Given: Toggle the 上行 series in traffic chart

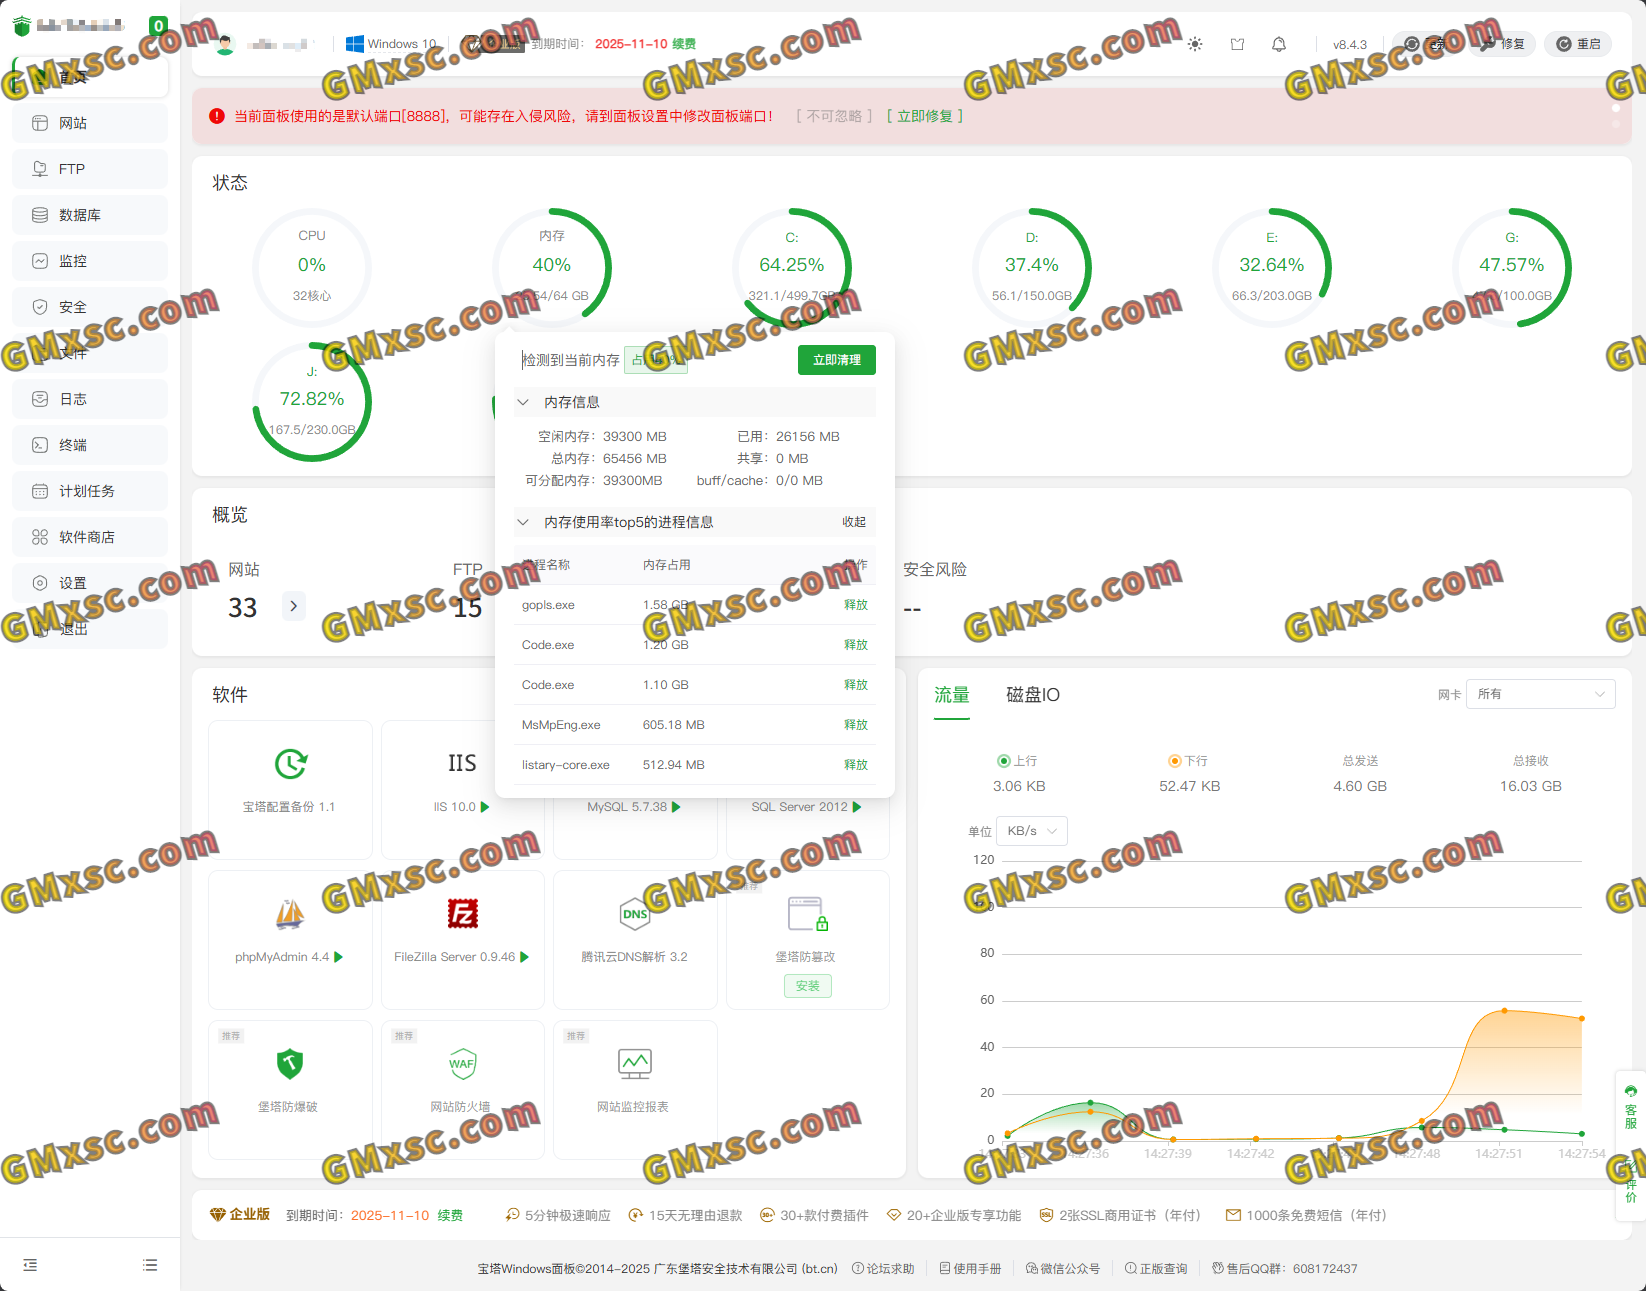Looking at the screenshot, I should (1017, 761).
